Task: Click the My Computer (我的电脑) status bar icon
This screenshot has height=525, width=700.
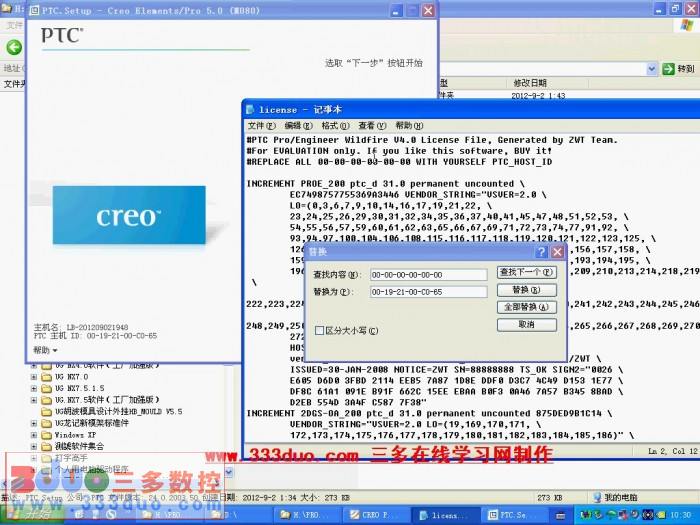Action: point(596,497)
